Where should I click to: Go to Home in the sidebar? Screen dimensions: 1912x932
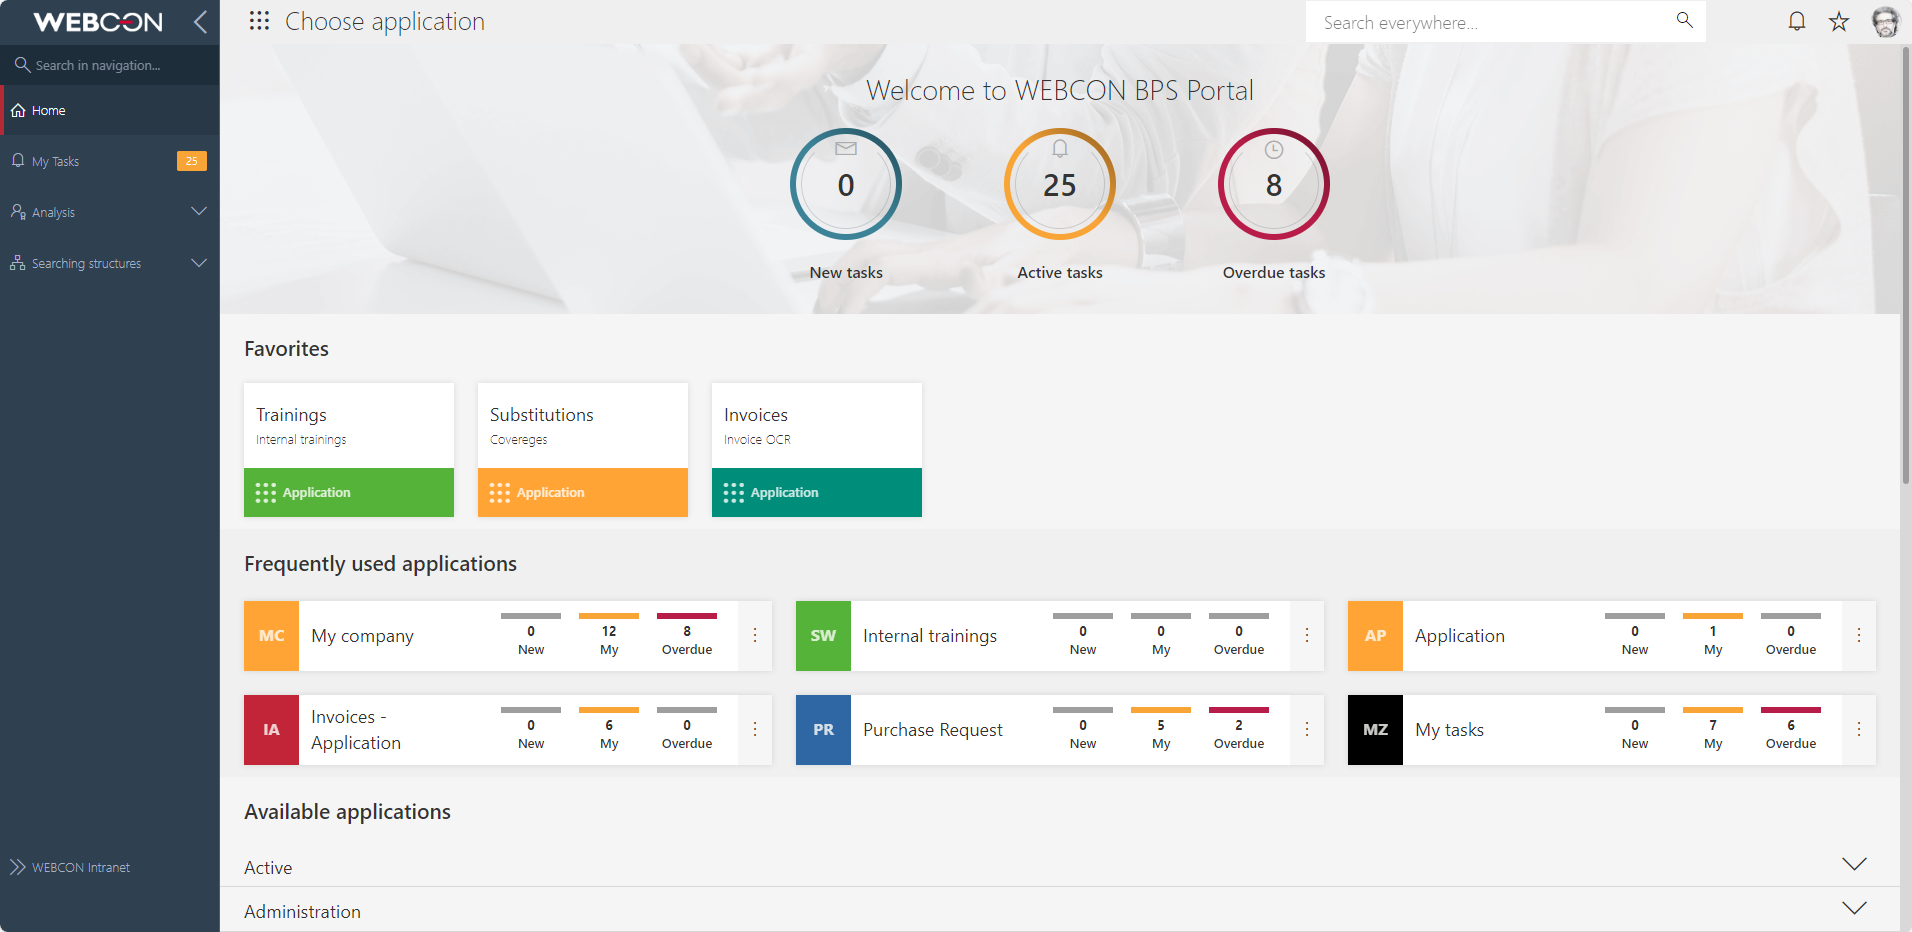pyautogui.click(x=110, y=110)
